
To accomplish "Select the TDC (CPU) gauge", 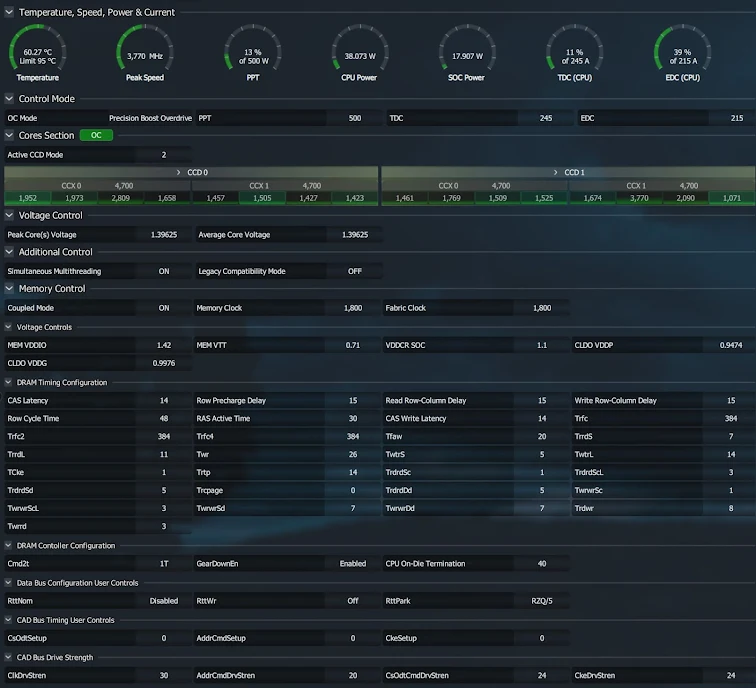I will pos(574,52).
